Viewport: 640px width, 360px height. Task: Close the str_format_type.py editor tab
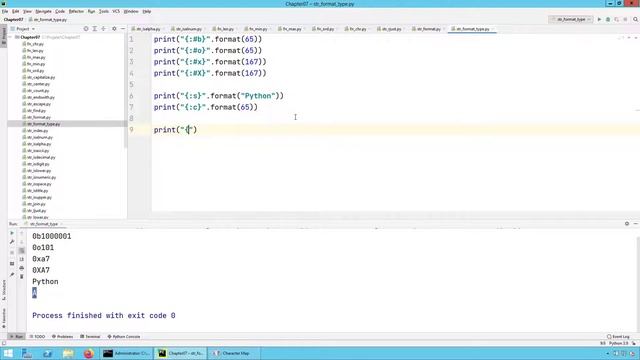pyautogui.click(x=493, y=29)
